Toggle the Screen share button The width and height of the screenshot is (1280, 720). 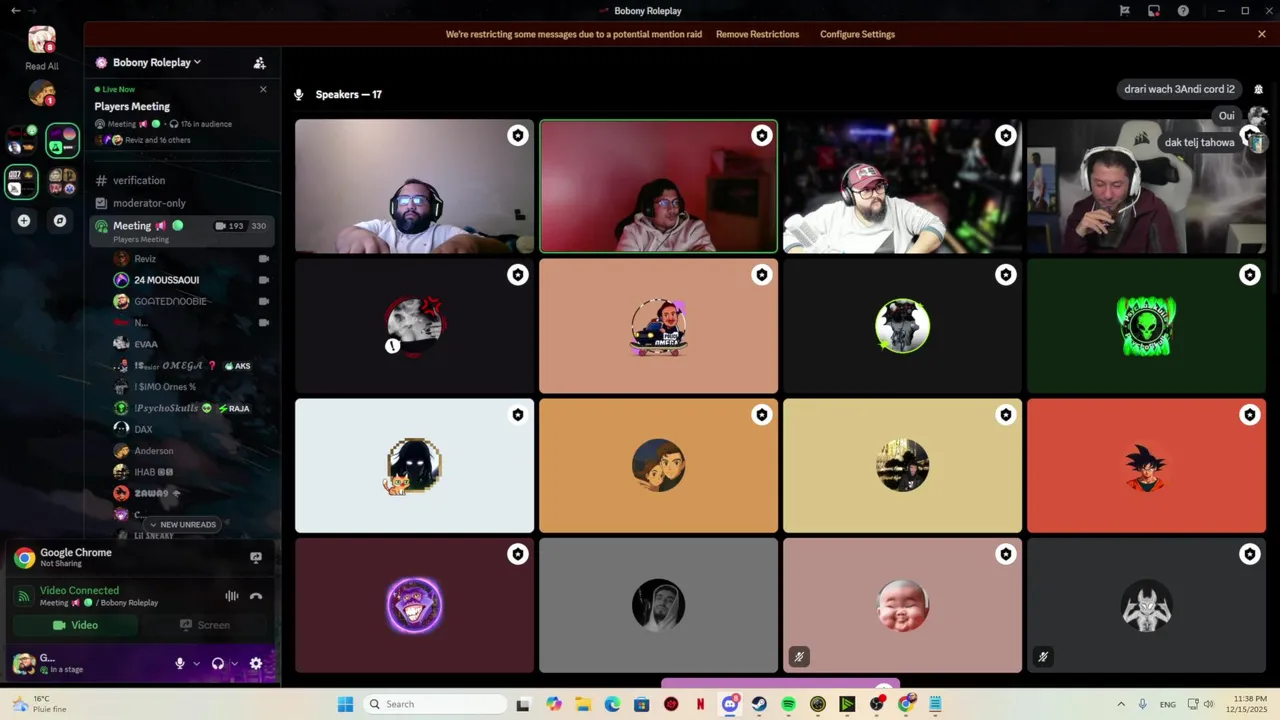click(x=205, y=625)
